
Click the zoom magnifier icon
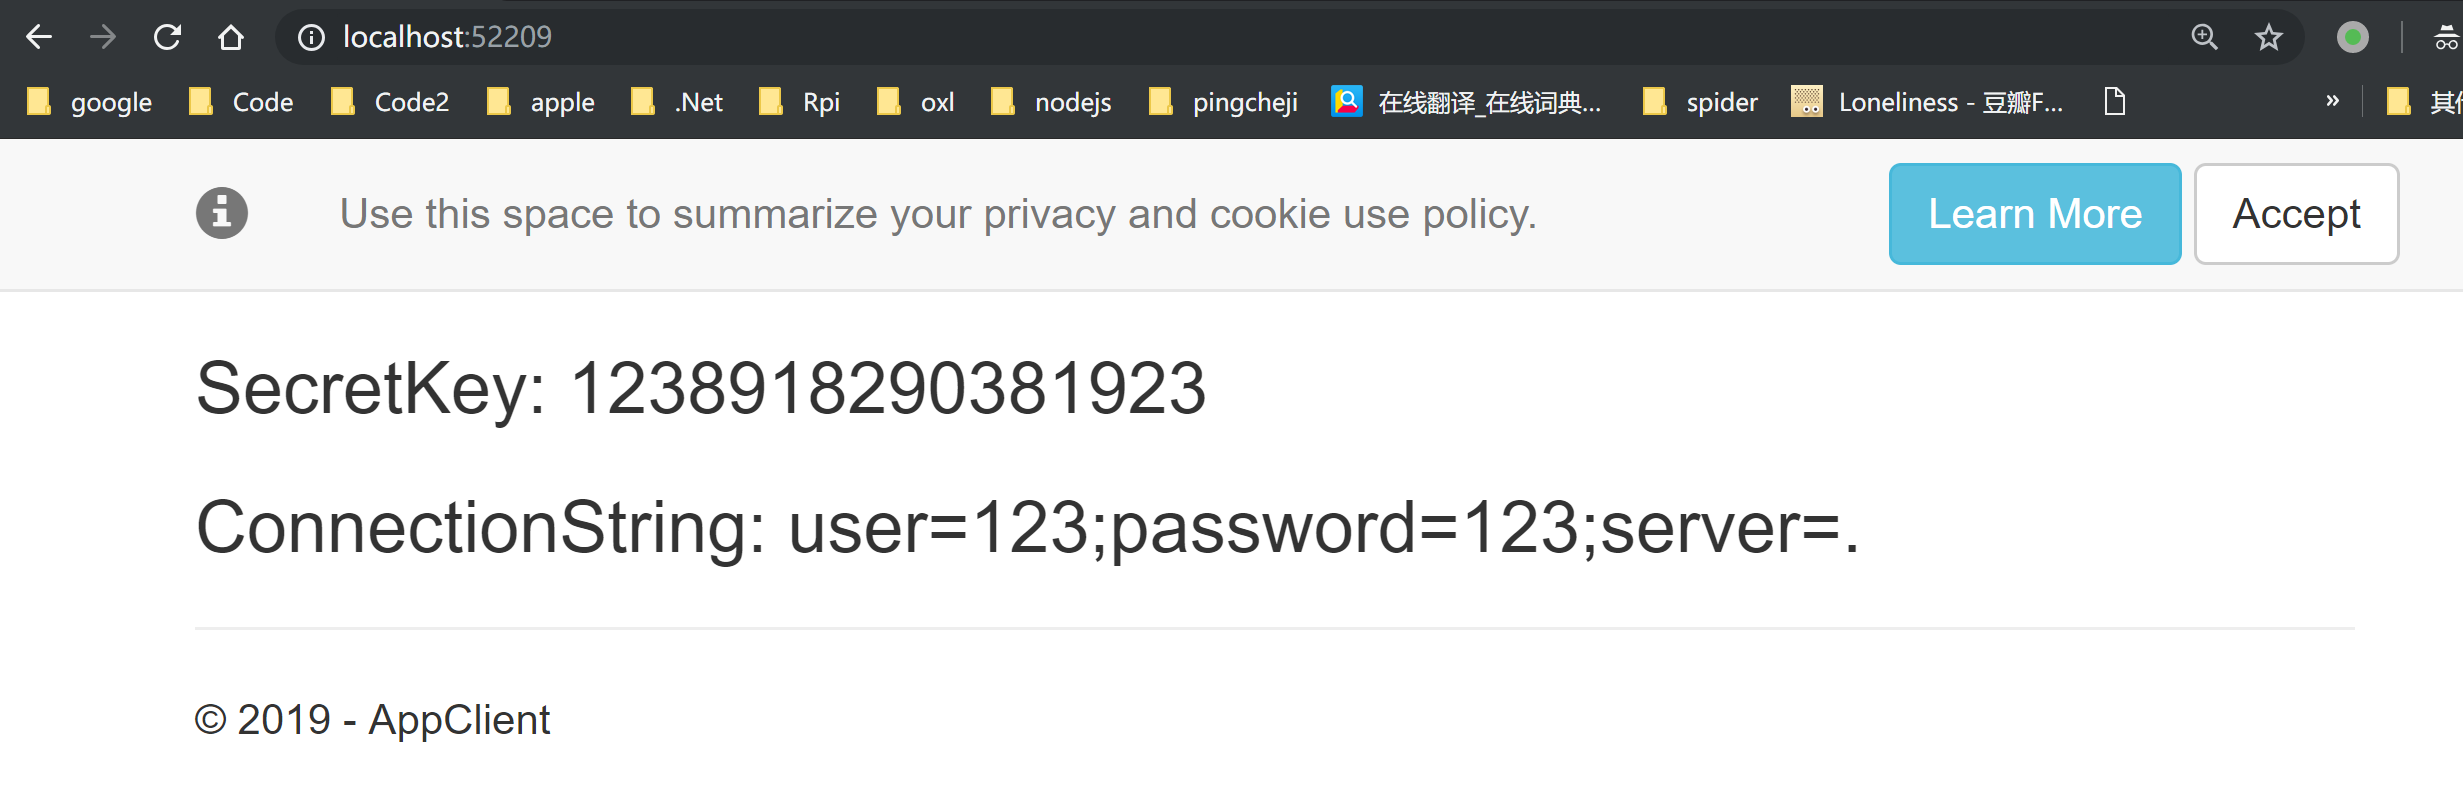2204,37
